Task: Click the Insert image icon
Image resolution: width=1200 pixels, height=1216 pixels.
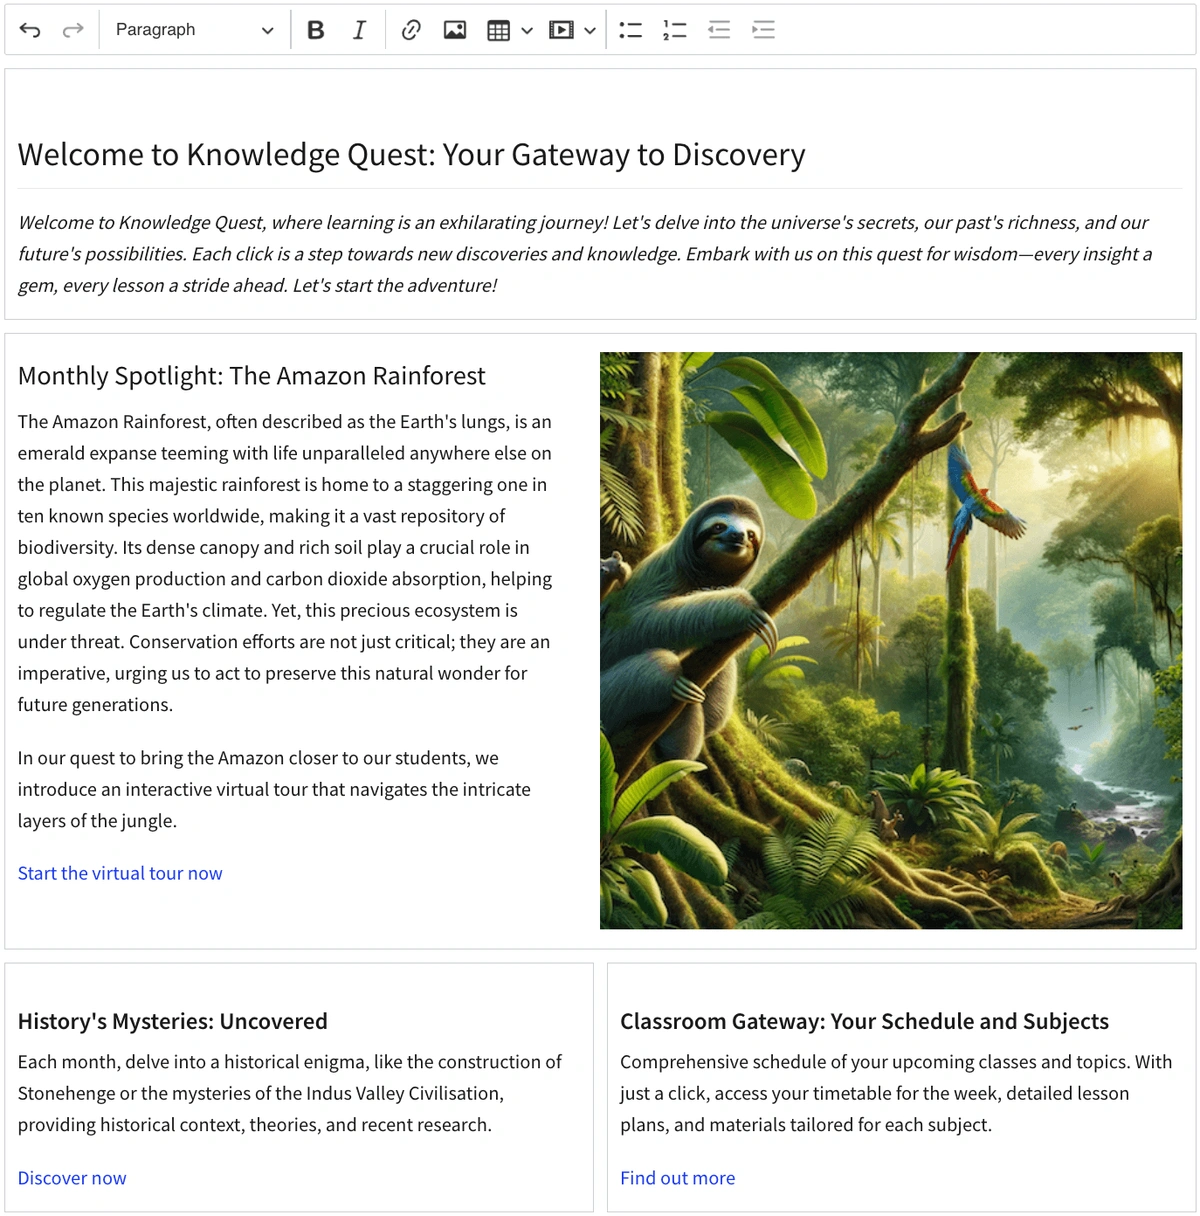Action: click(x=455, y=30)
